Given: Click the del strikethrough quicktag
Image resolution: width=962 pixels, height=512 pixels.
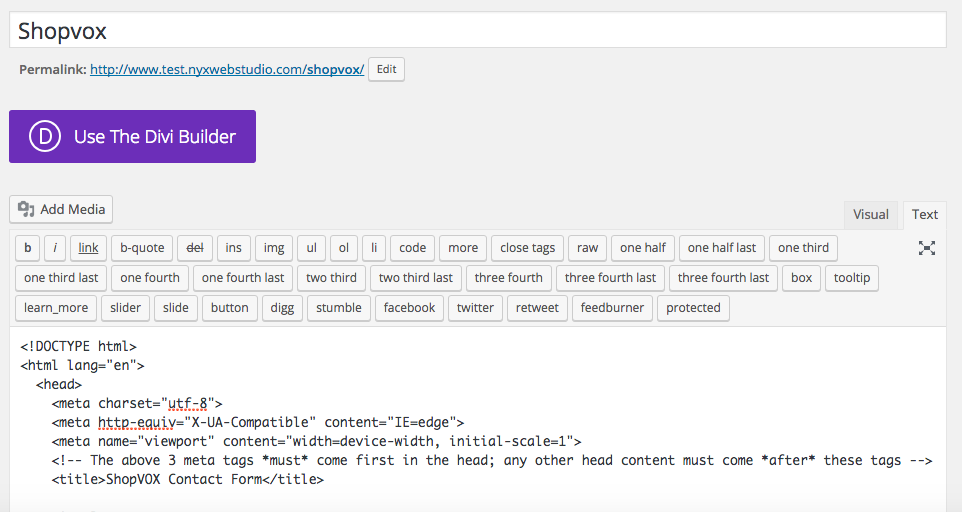Looking at the screenshot, I should (x=195, y=248).
